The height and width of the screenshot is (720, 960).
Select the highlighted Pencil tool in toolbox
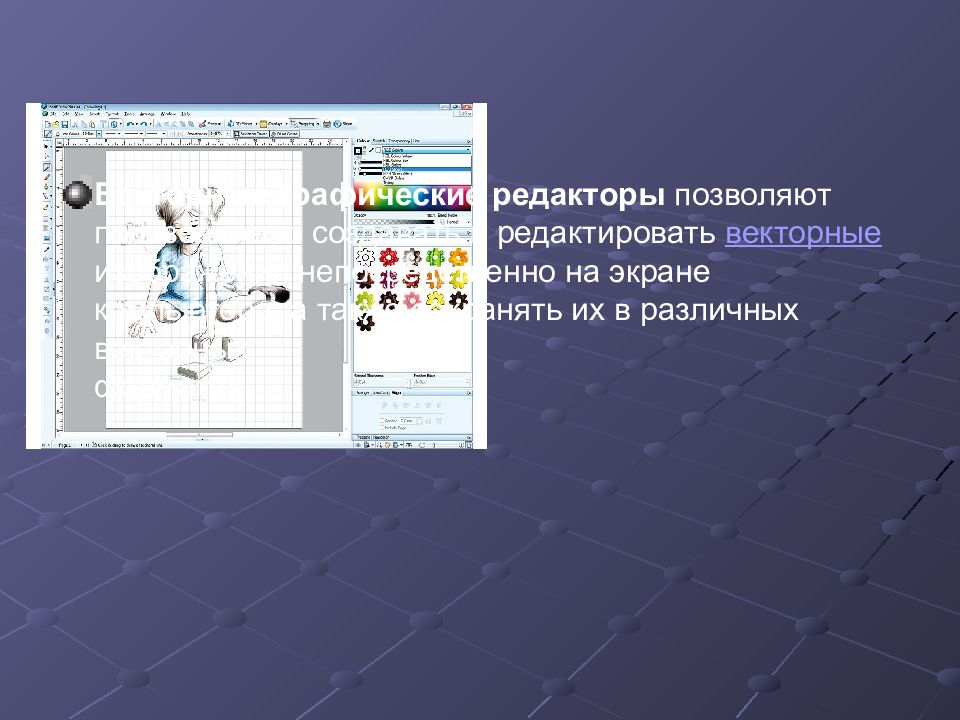[47, 168]
